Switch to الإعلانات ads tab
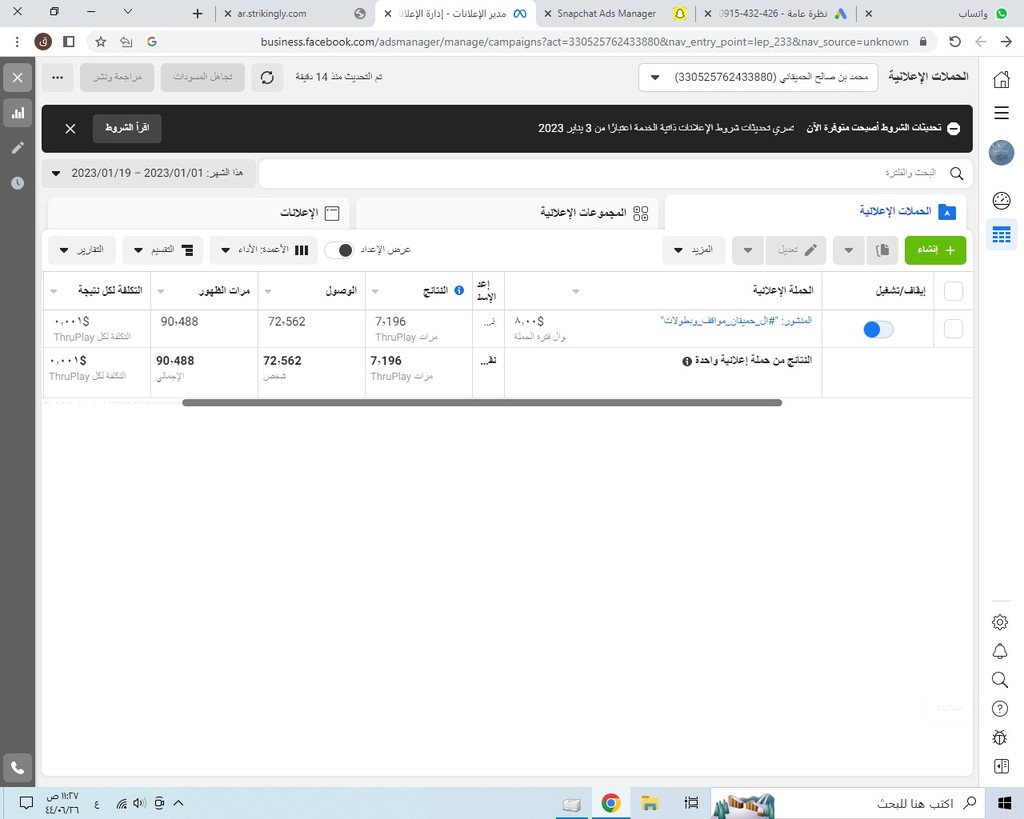 pyautogui.click(x=199, y=213)
